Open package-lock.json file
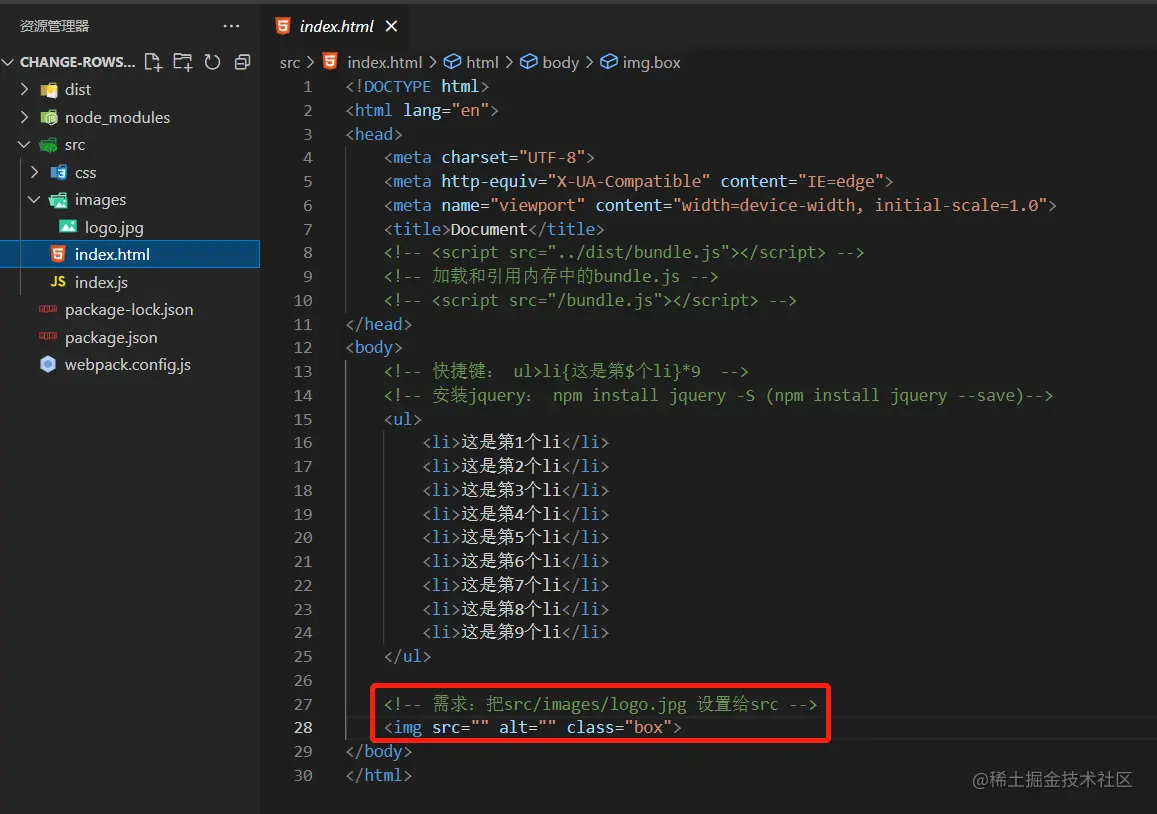 pyautogui.click(x=130, y=310)
